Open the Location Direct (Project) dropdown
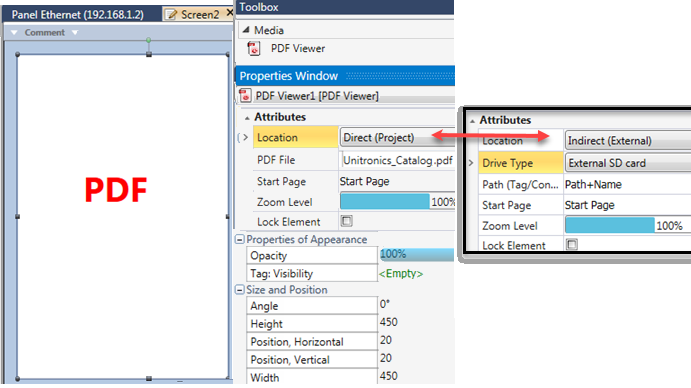 tap(397, 138)
